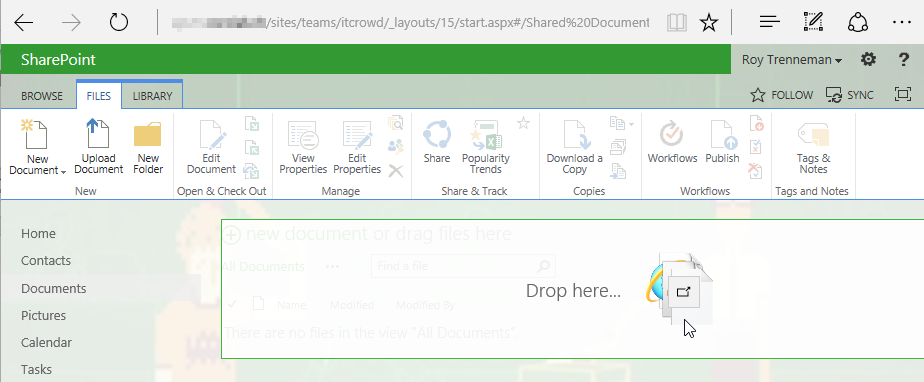Screen dimensions: 924x382
Task: Switch to the BROWSE ribbon tab
Action: click(x=42, y=96)
